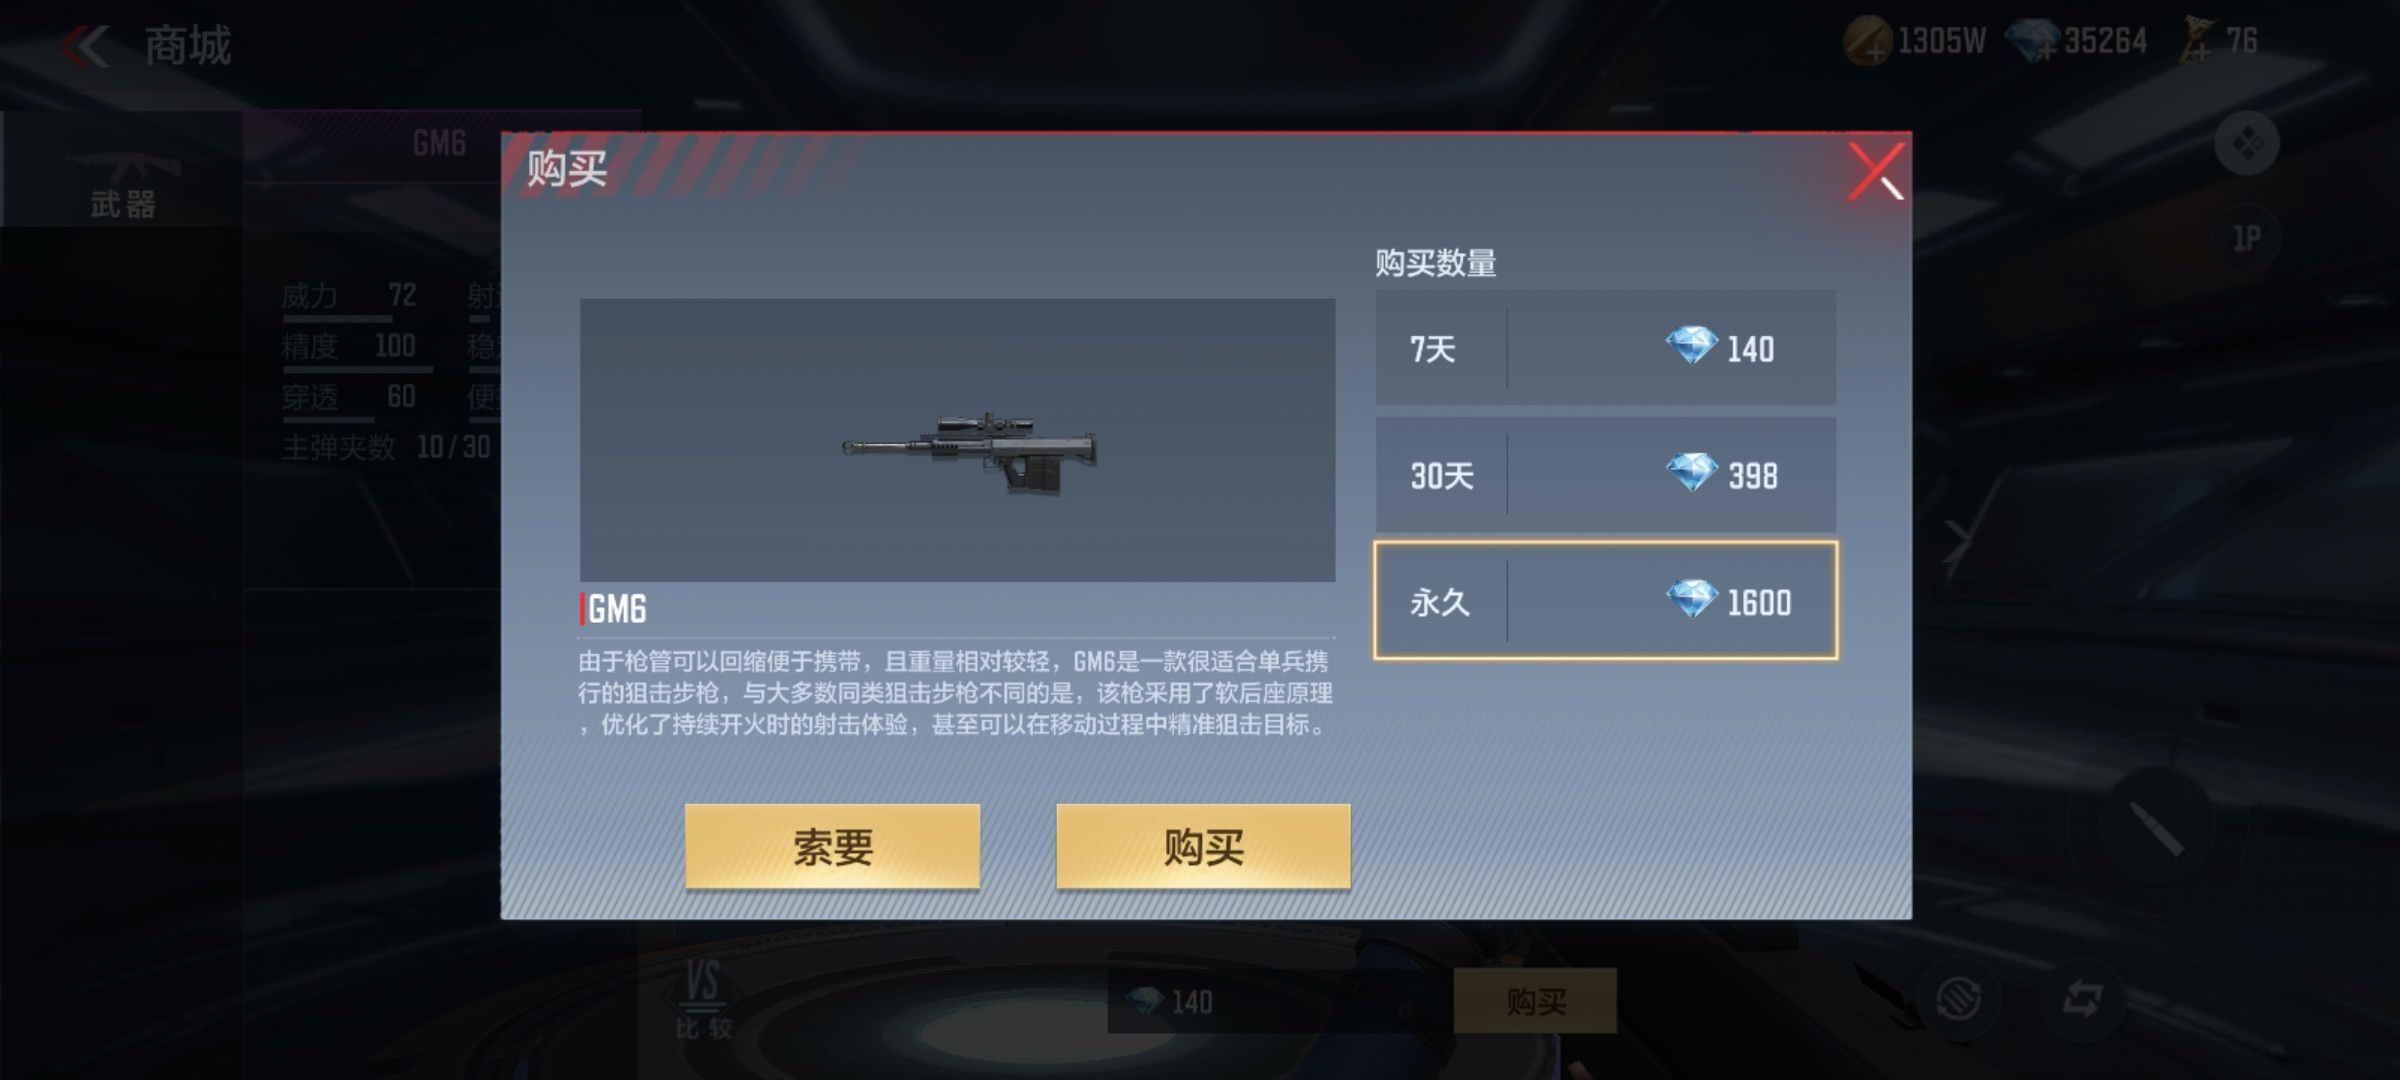Viewport: 2400px width, 1080px height.
Task: Select the 30天 purchase option
Action: pyautogui.click(x=1606, y=474)
